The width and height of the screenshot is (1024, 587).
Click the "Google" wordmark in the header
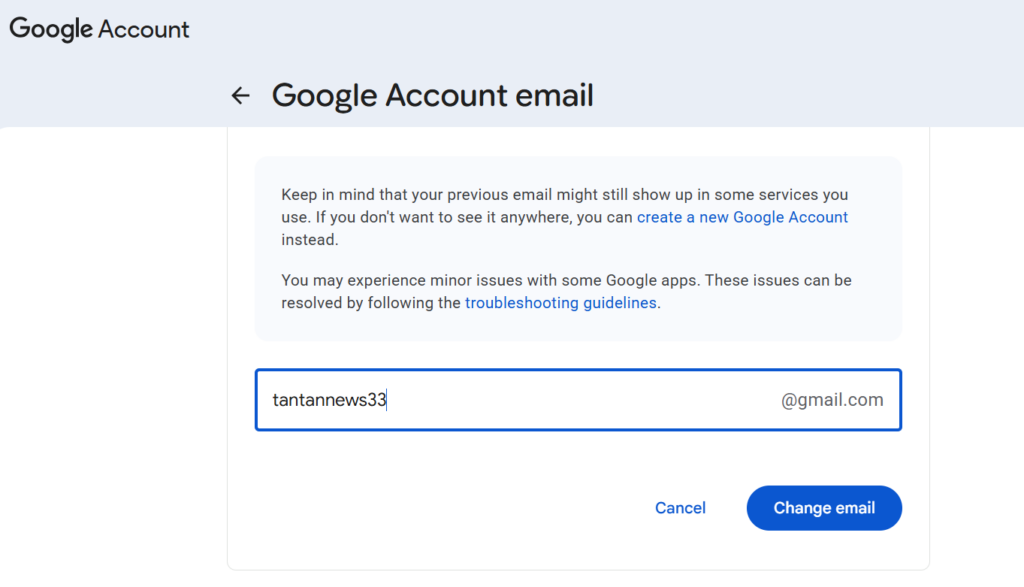point(51,29)
